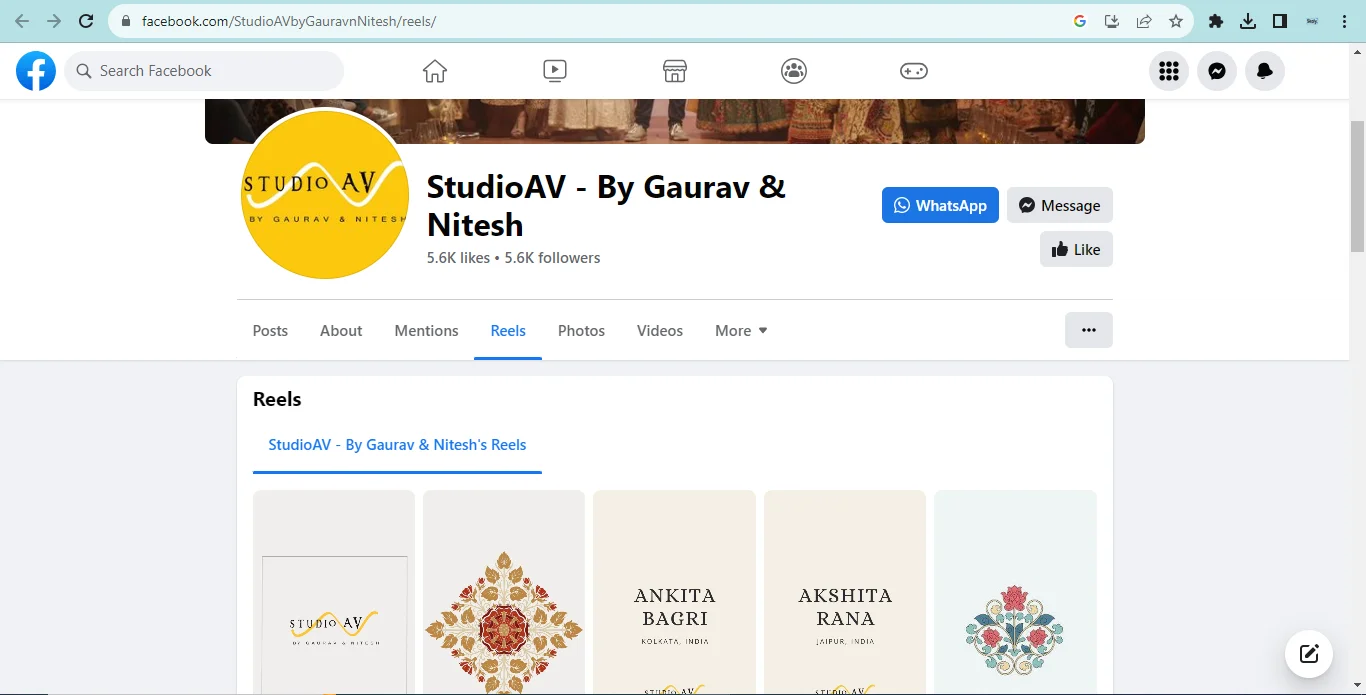
Task: Switch to Mentions tab
Action: point(426,331)
